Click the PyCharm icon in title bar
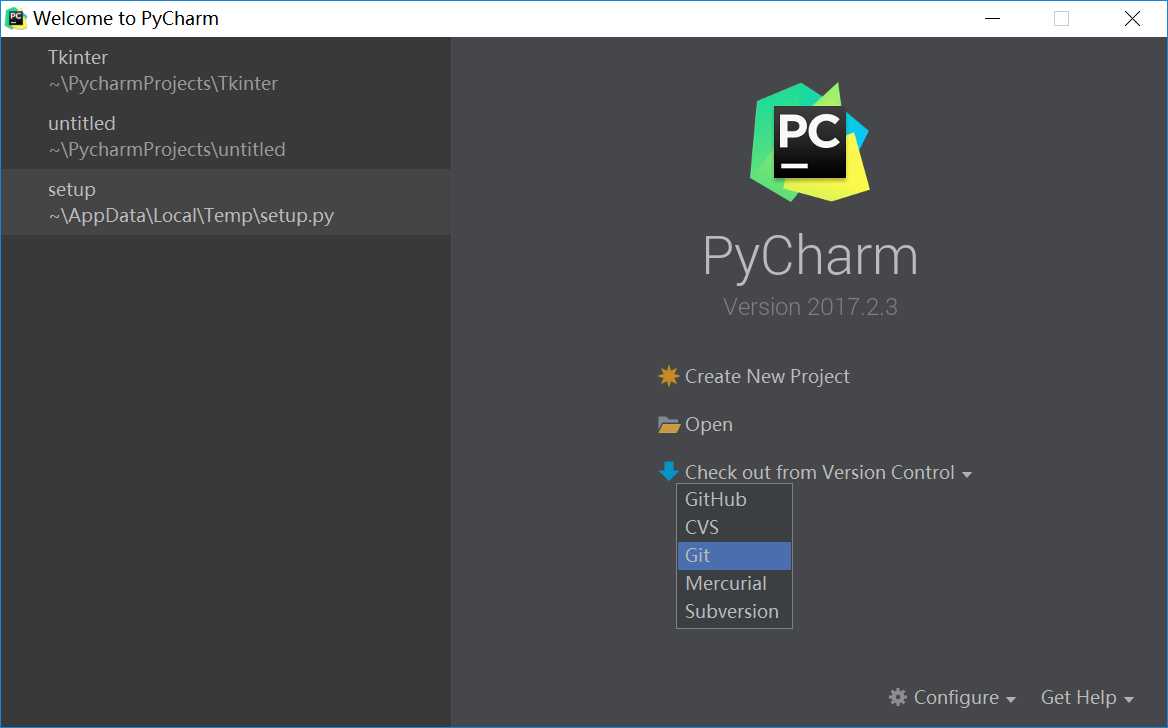Image resolution: width=1168 pixels, height=728 pixels. click(16, 19)
